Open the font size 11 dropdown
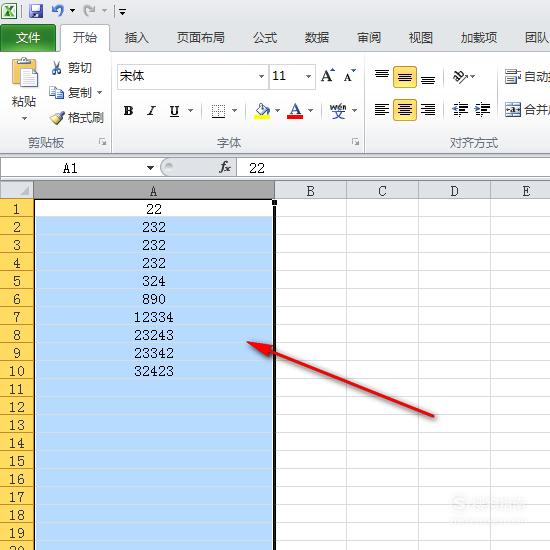The height and width of the screenshot is (550, 550). (x=308, y=76)
